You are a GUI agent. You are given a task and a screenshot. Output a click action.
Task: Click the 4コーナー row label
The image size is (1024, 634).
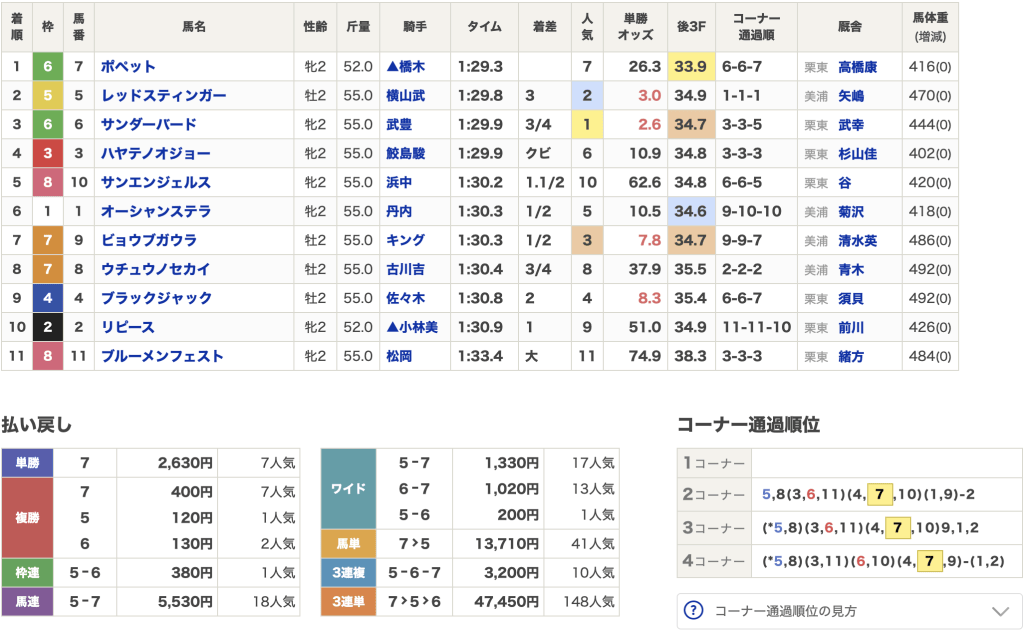pos(714,561)
